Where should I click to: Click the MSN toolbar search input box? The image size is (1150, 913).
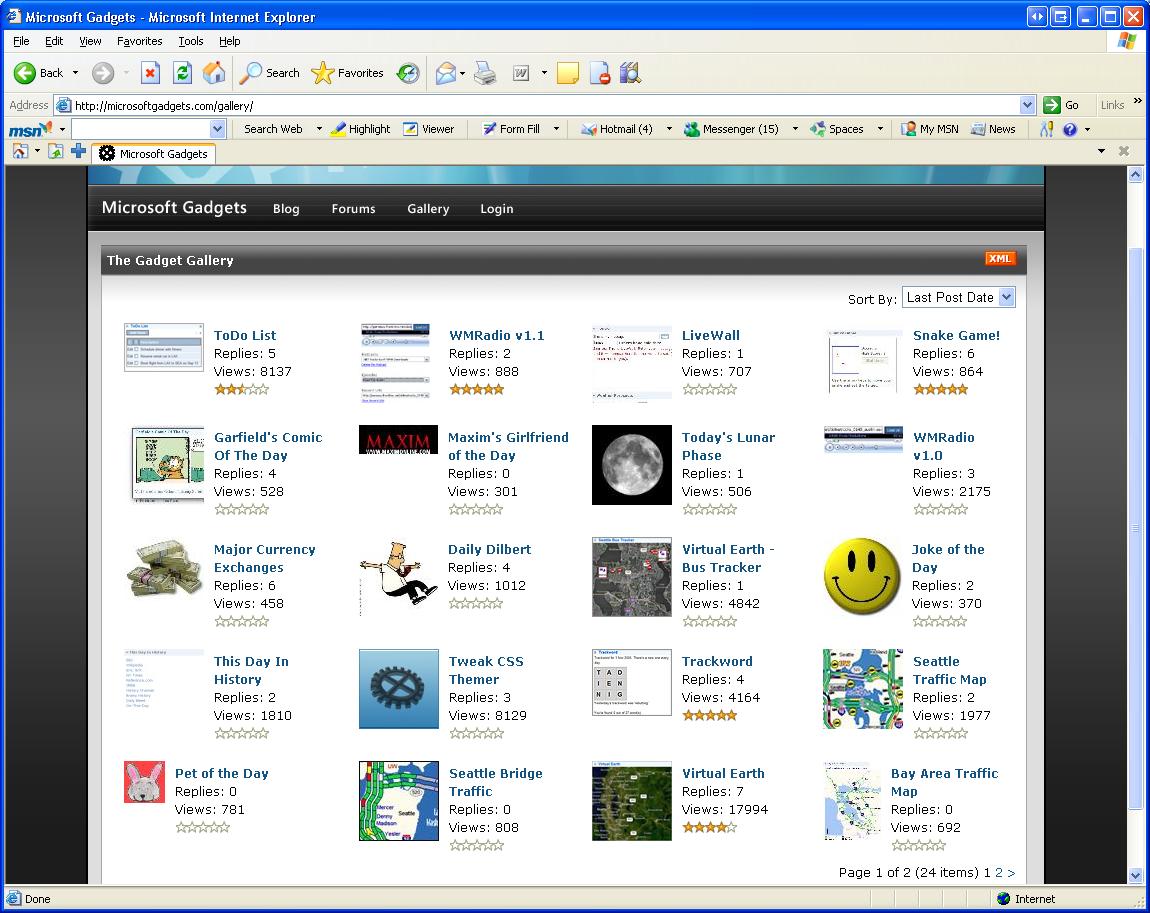pos(141,129)
